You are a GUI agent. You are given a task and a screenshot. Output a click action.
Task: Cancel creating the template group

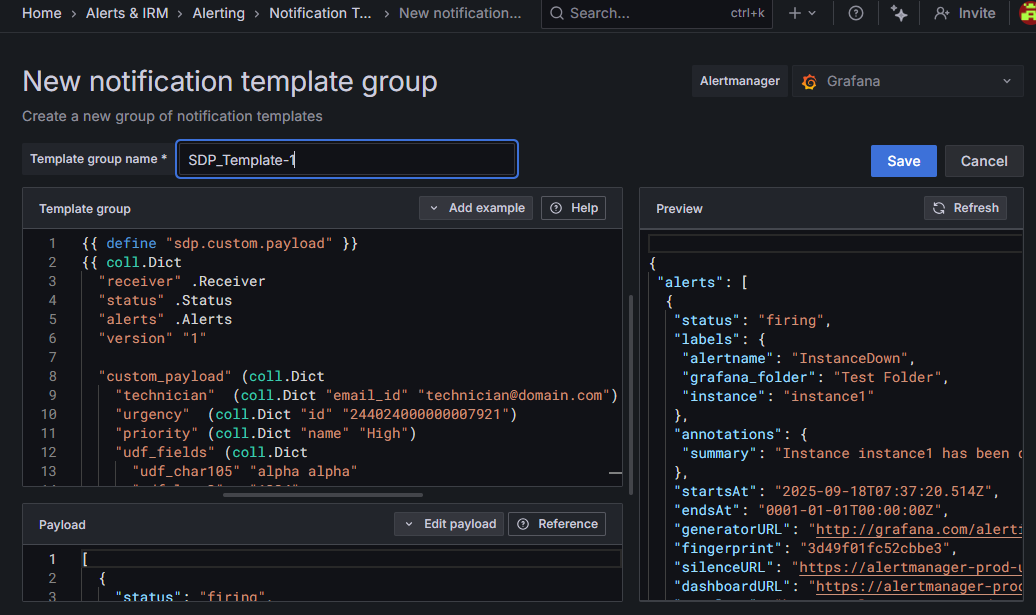[984, 160]
